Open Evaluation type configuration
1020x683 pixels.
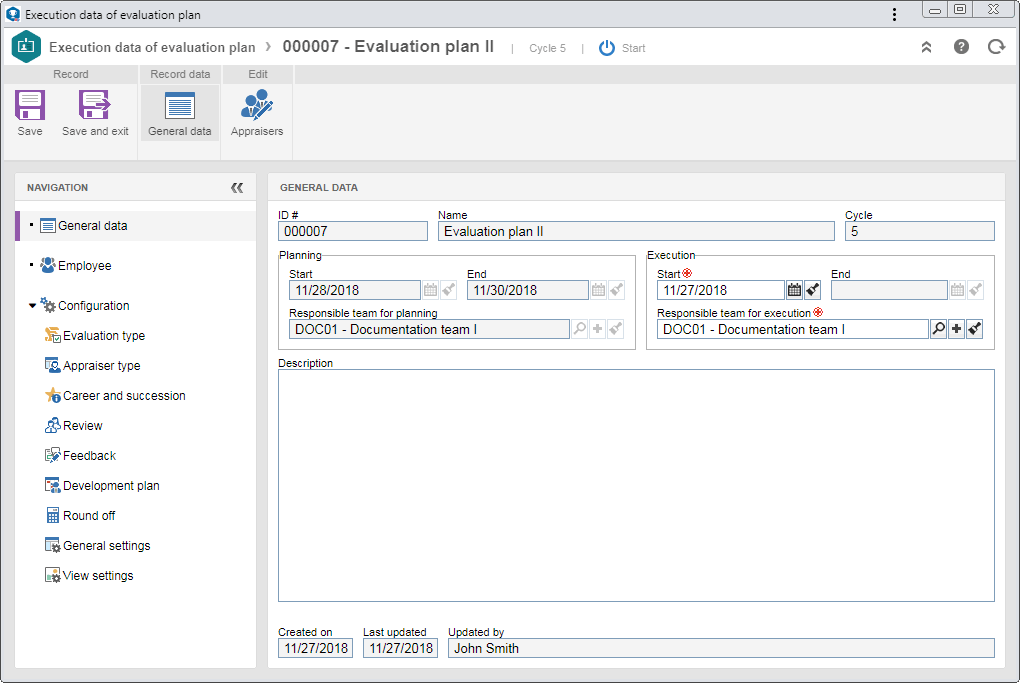95,336
